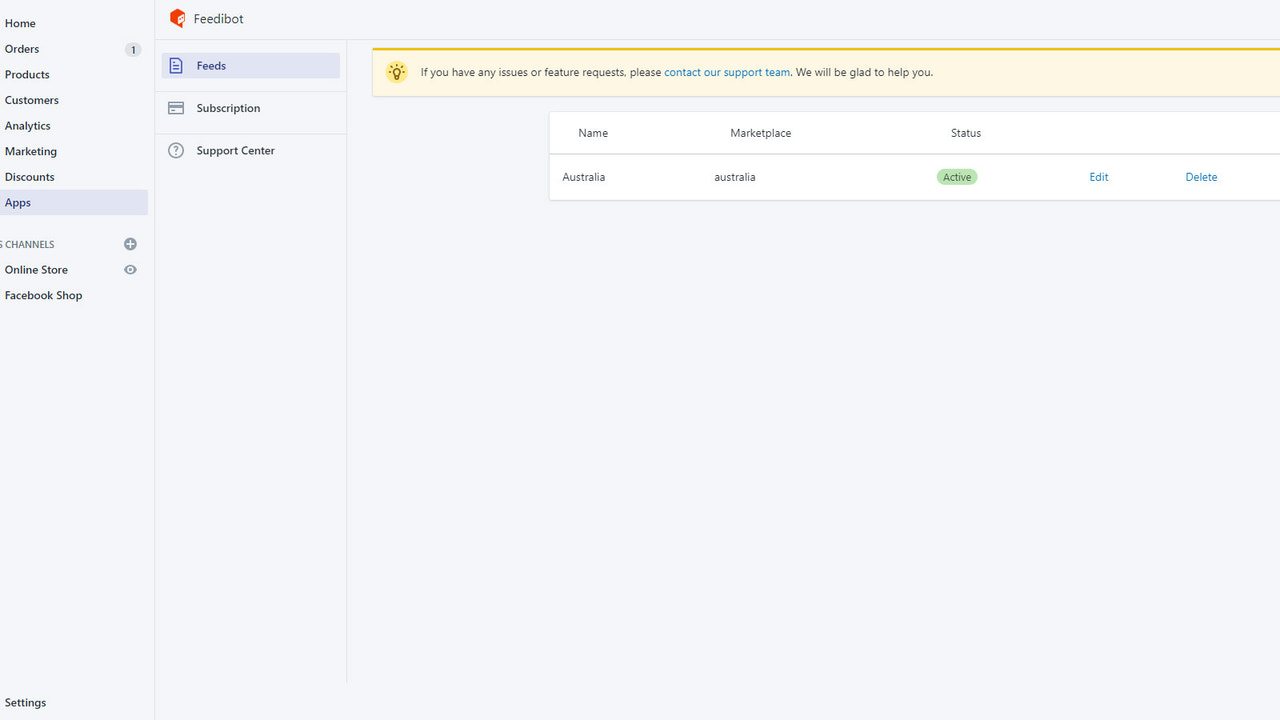This screenshot has width=1280, height=720.
Task: Open the Customers page
Action: click(x=31, y=99)
